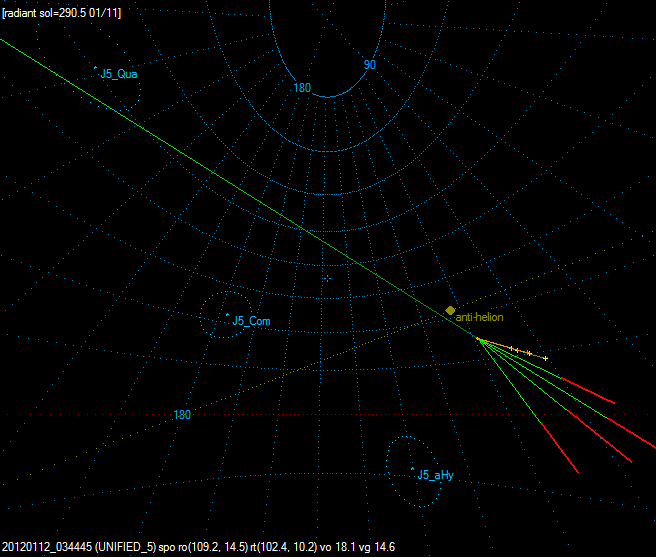Click the 90 grid coordinate label

tap(370, 65)
